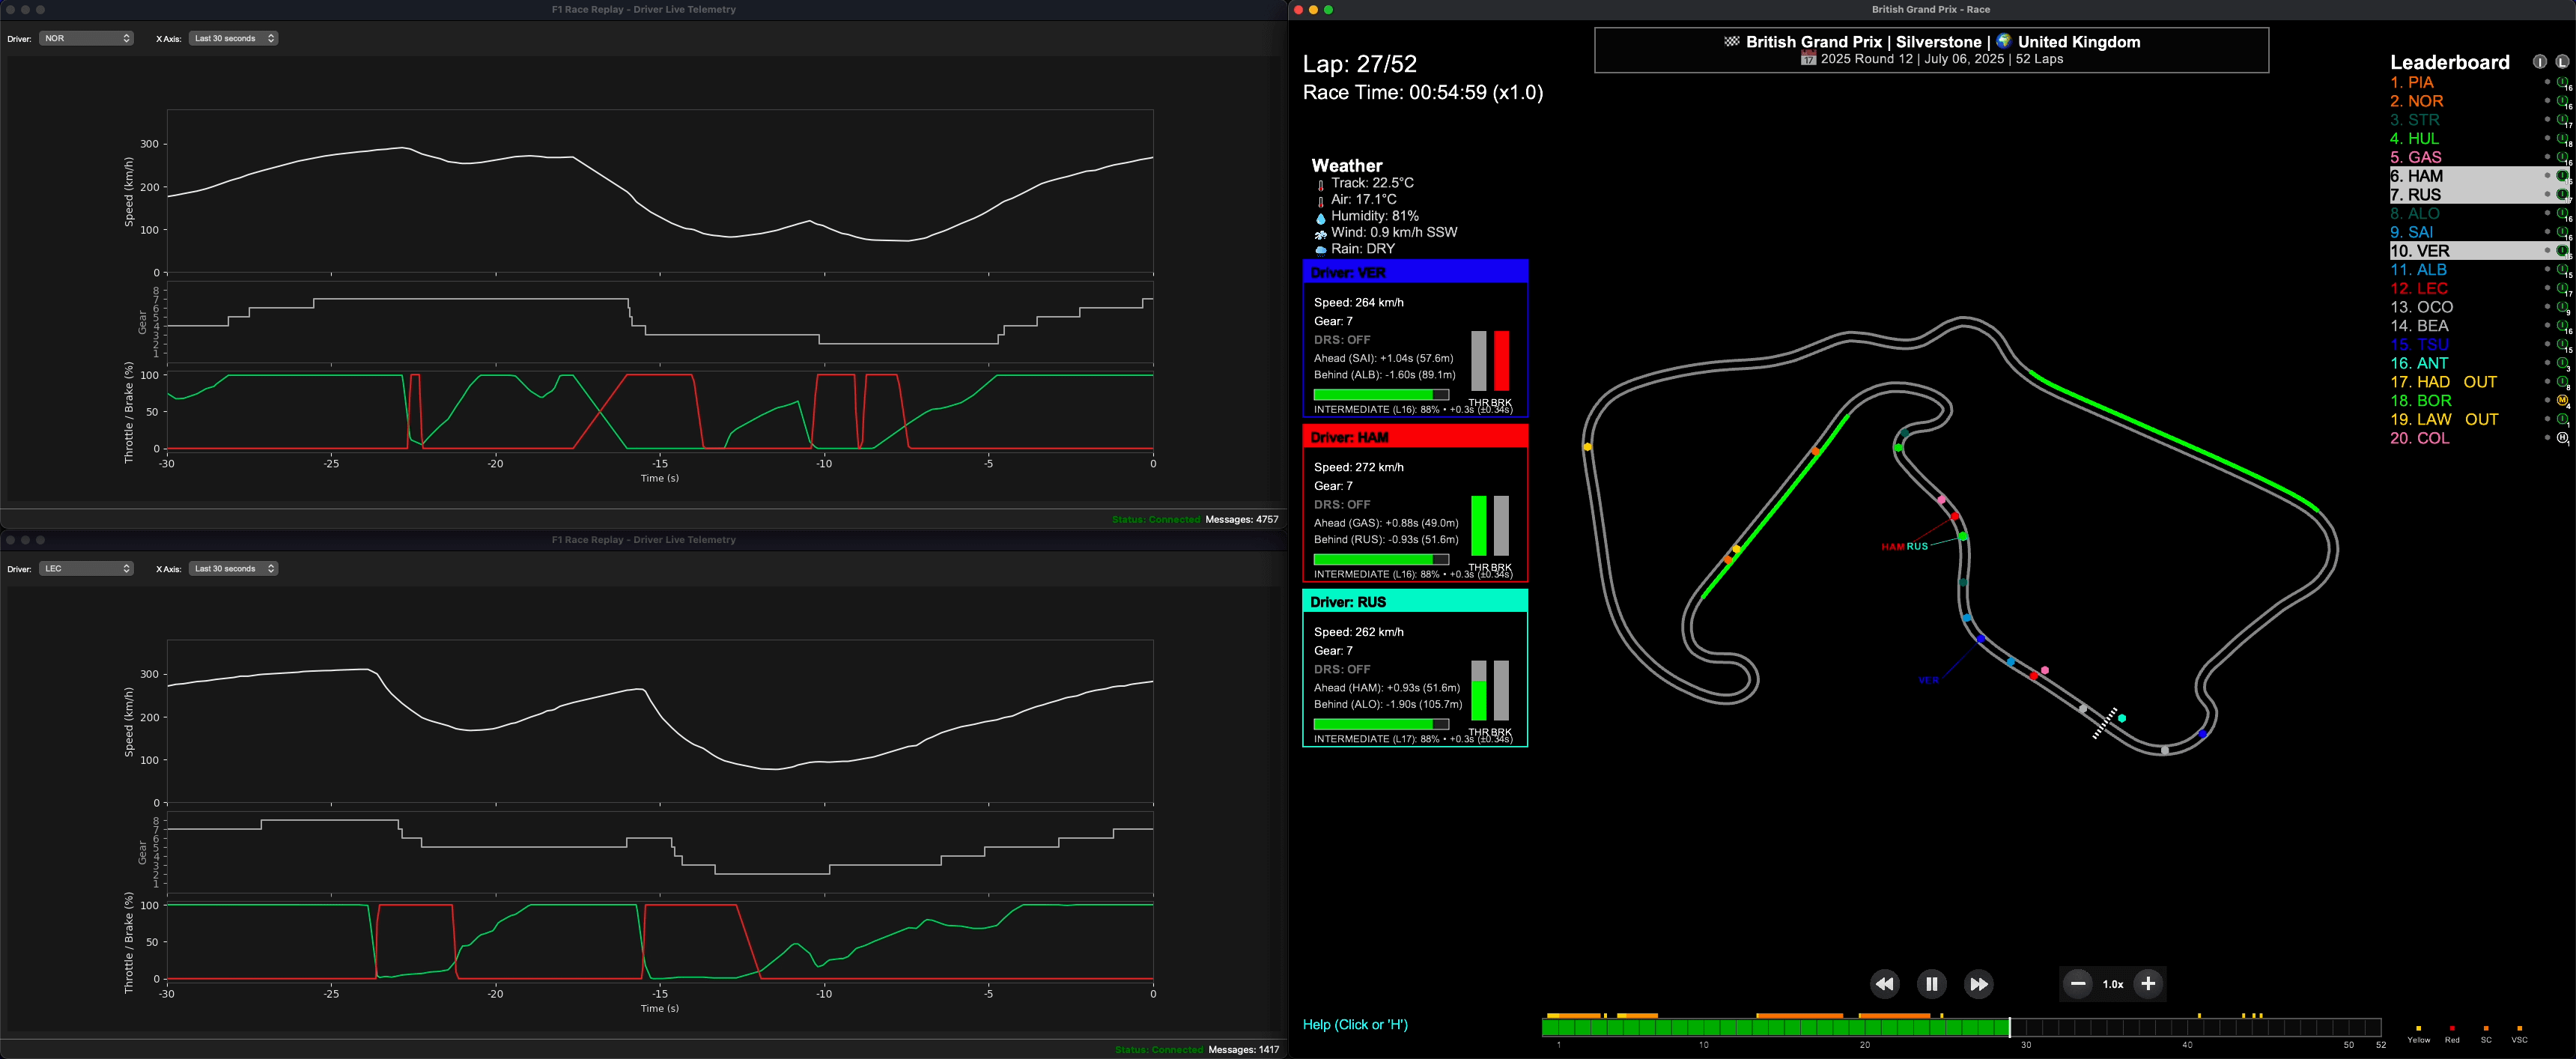The image size is (2576, 1059).
Task: Open the LEC driver dropdown in bottom telemetry window
Action: (x=86, y=568)
